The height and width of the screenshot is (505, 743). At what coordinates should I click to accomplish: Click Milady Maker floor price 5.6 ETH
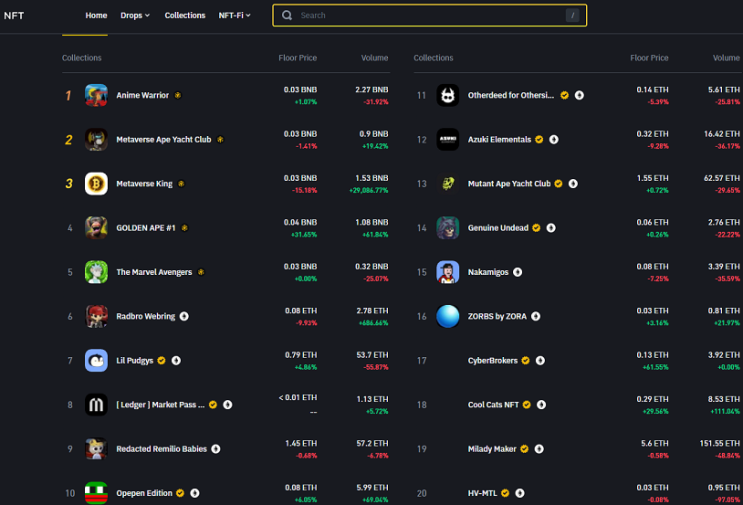coord(654,443)
